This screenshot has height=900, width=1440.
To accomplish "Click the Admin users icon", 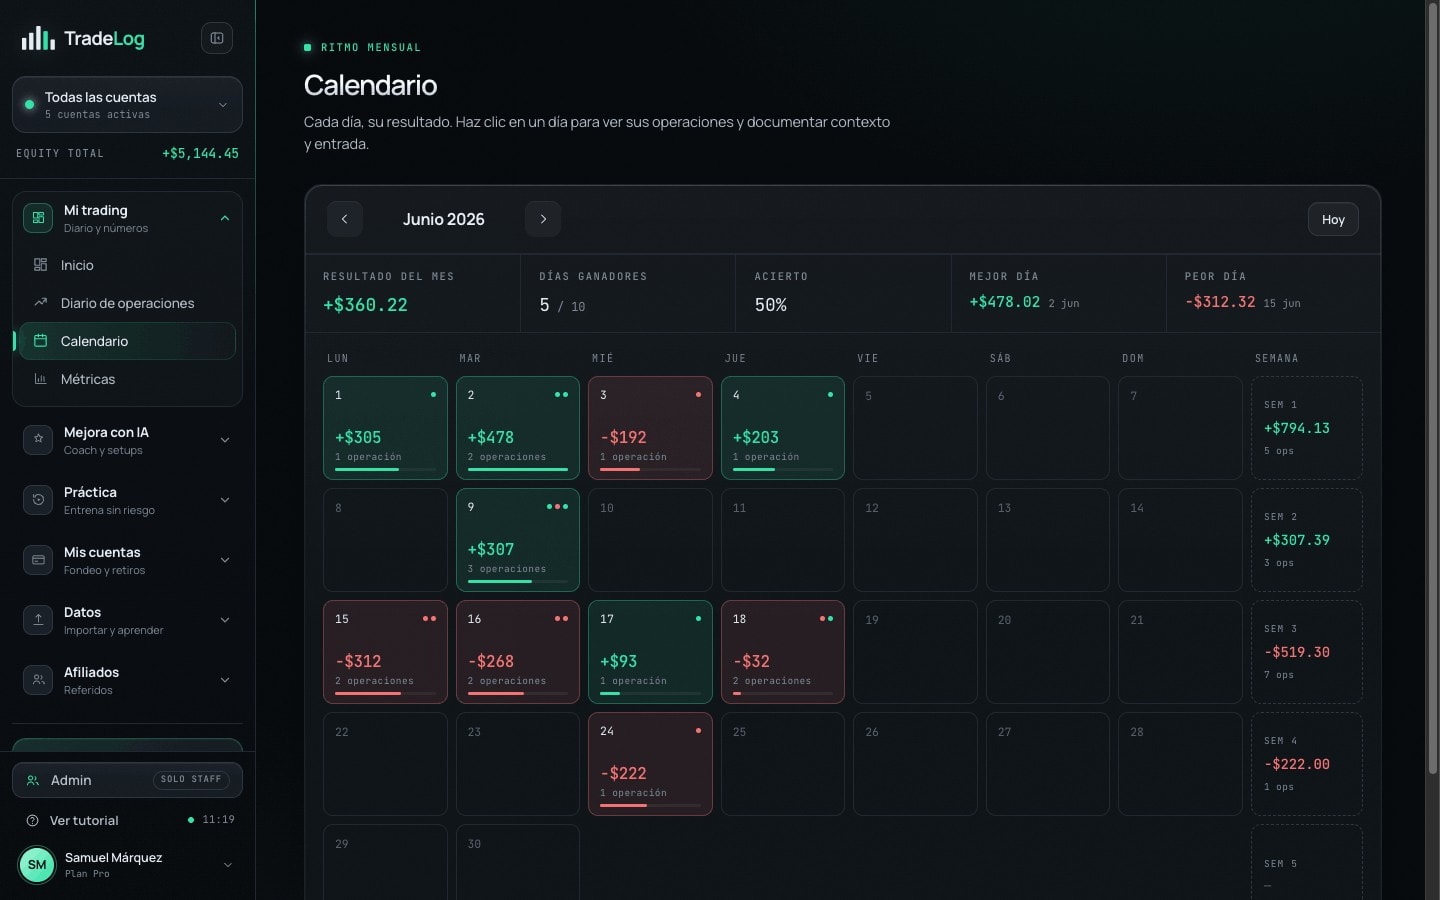I will coord(33,780).
